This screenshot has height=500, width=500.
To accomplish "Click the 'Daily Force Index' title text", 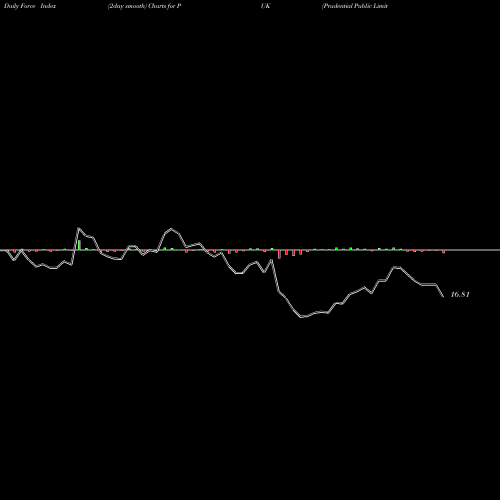I will coord(30,6).
